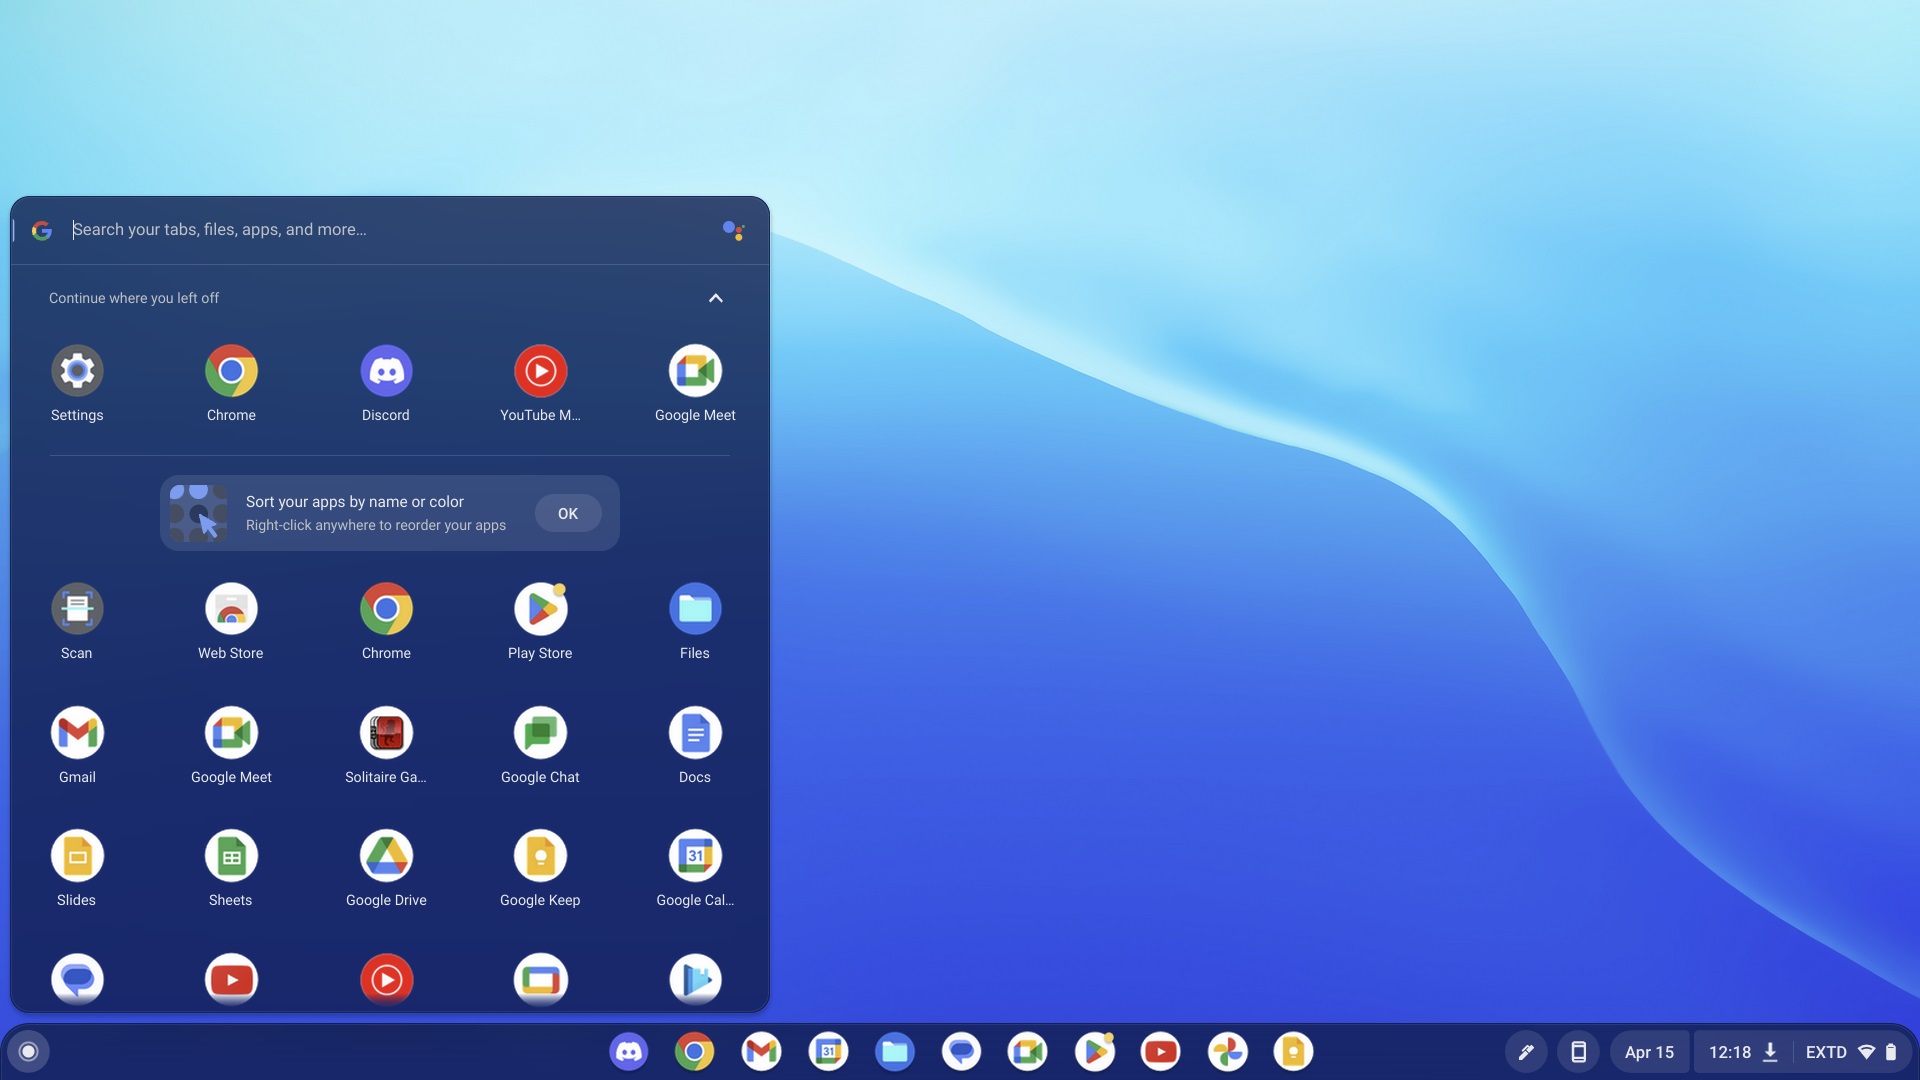Click the Google Assistant icon in search bar
Viewport: 1920px width, 1080px height.
tap(733, 231)
